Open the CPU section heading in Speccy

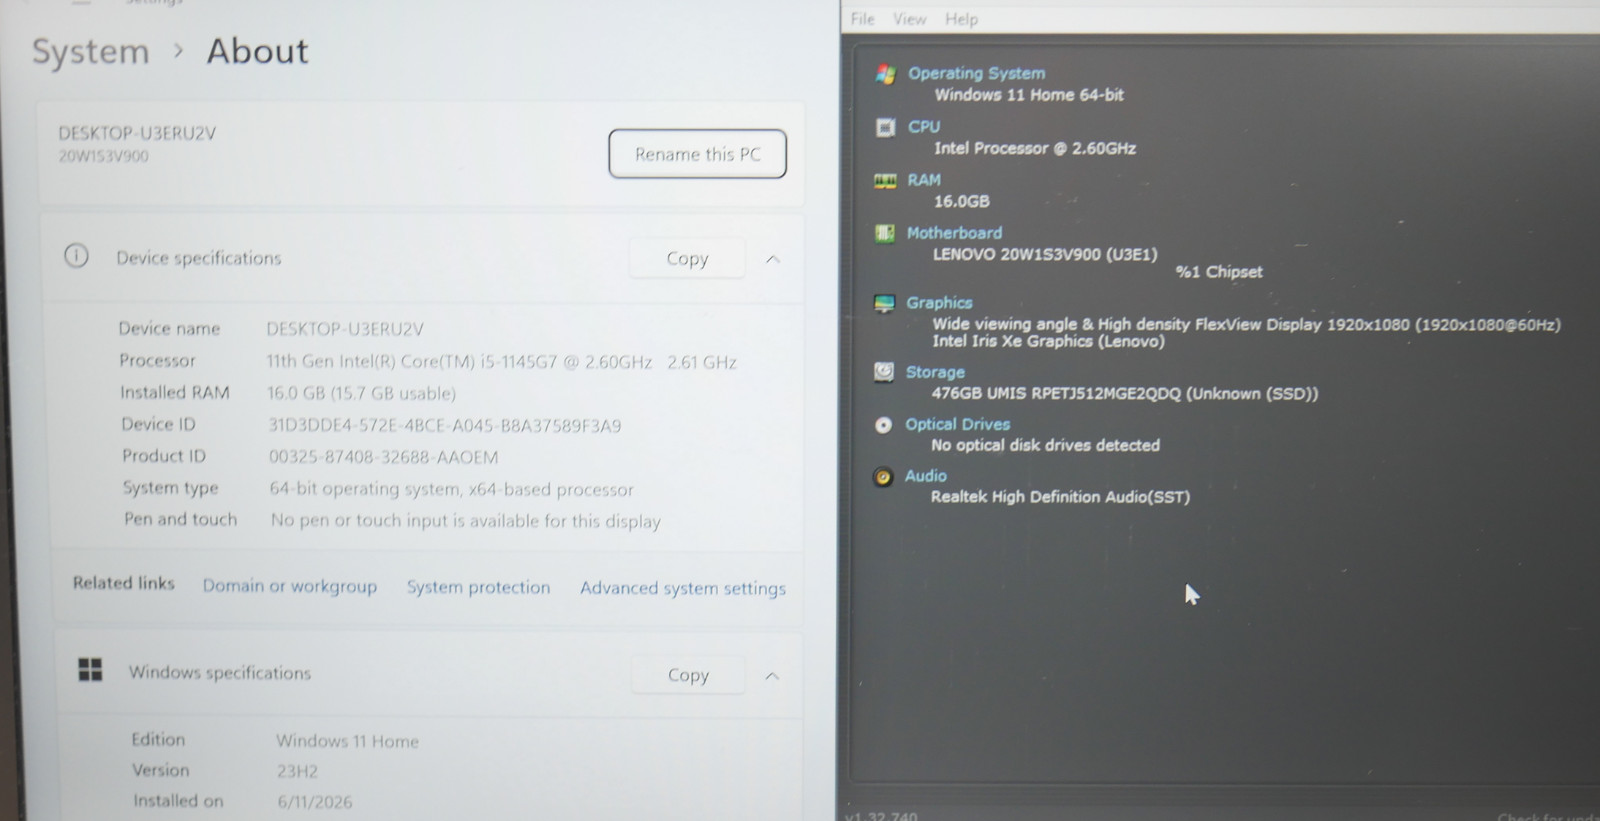point(924,127)
